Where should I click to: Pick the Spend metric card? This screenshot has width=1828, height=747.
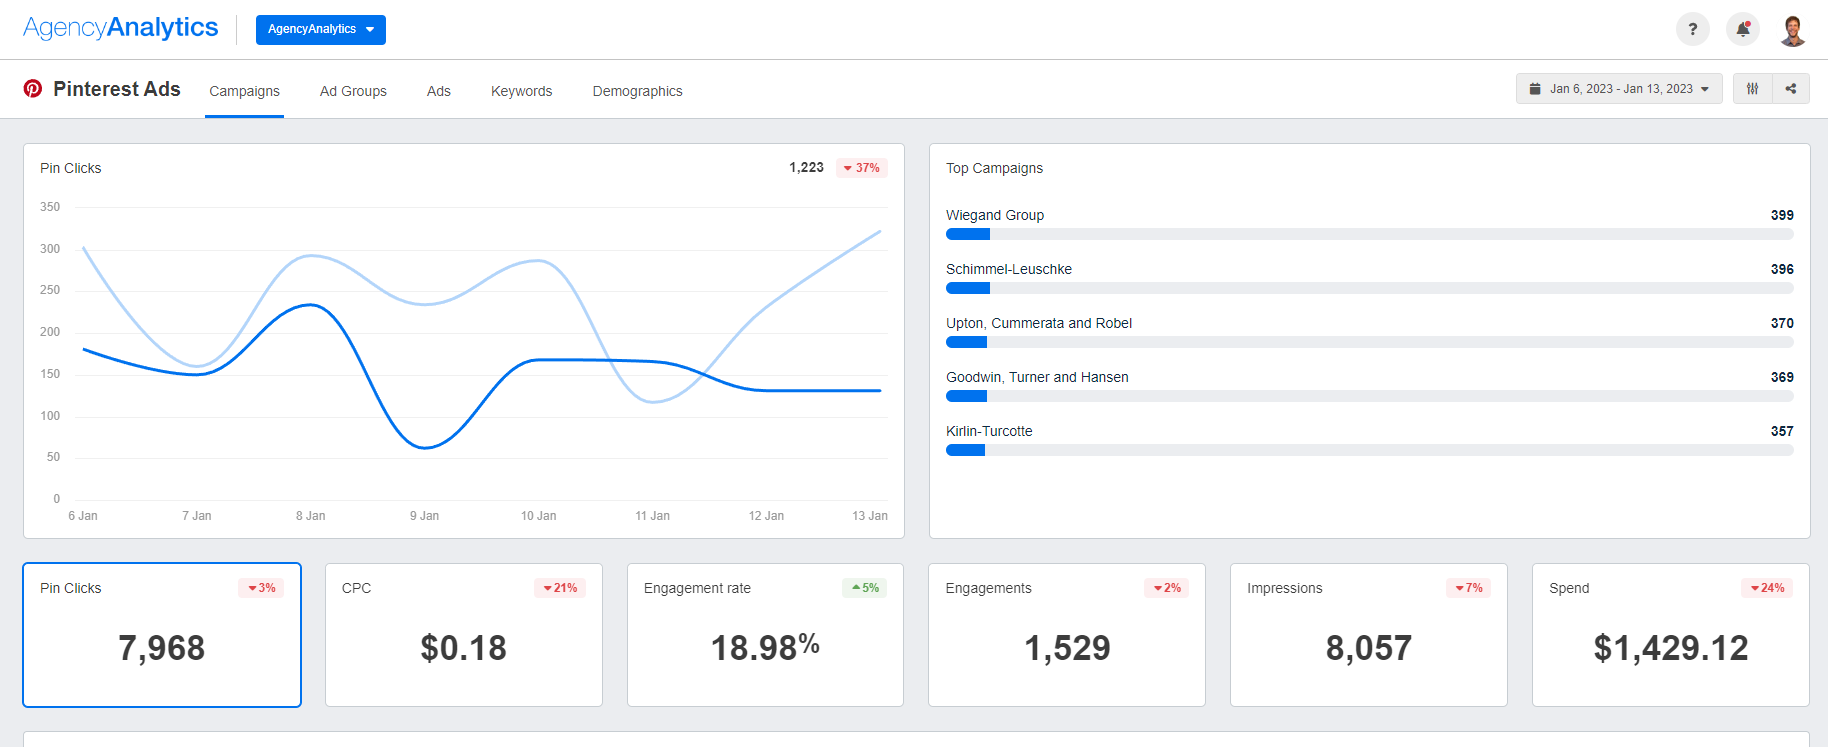(x=1670, y=635)
